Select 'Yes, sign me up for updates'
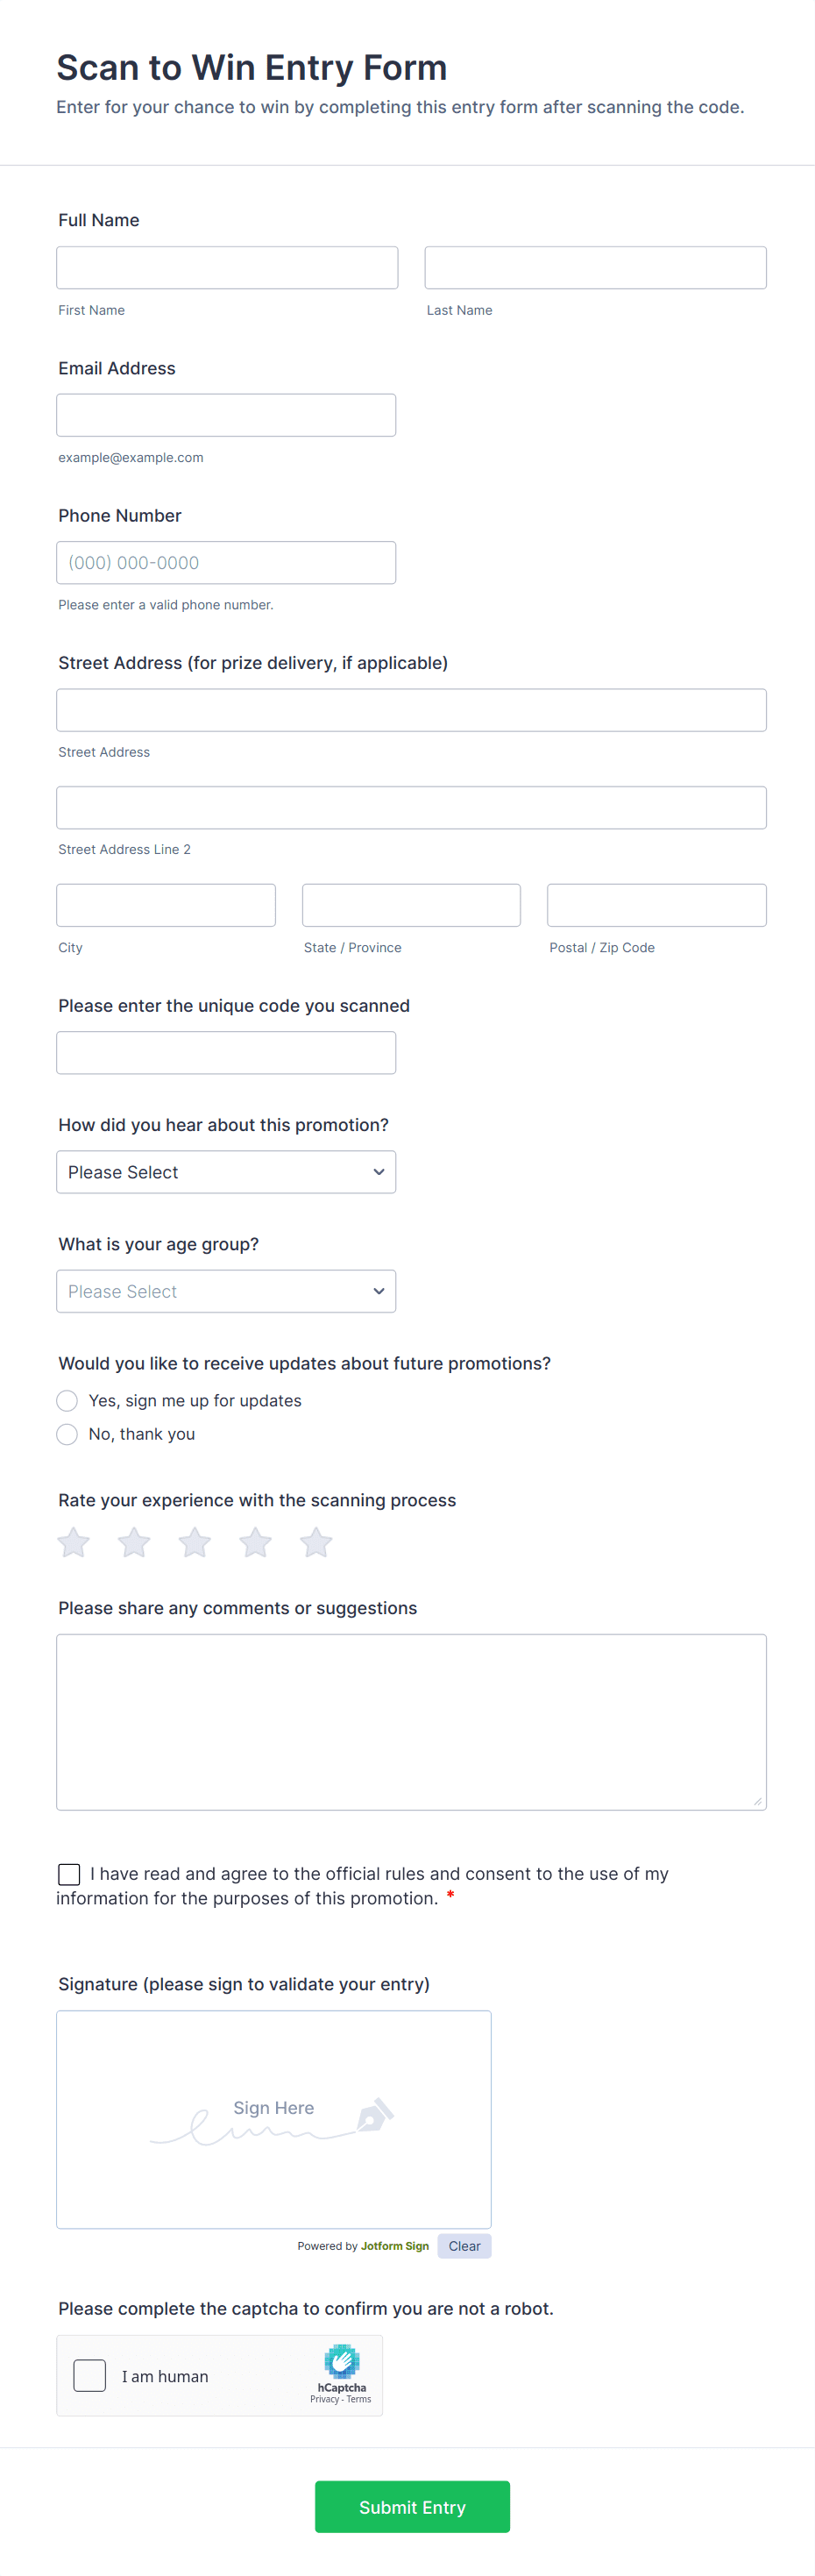This screenshot has height=2576, width=815. point(67,1401)
